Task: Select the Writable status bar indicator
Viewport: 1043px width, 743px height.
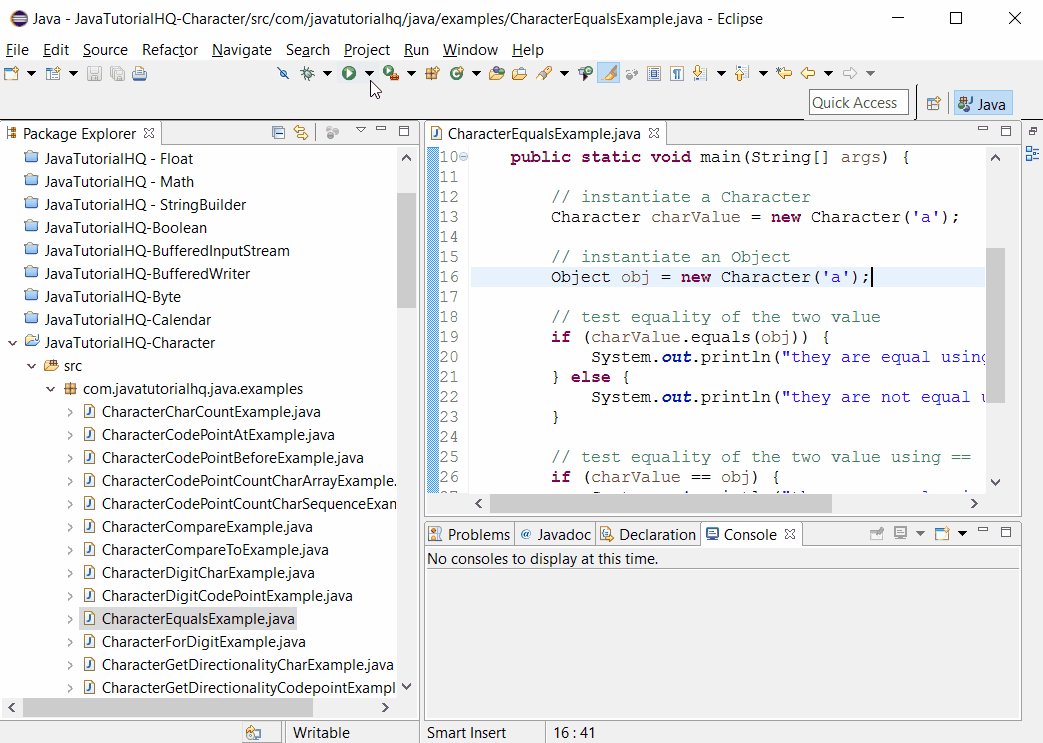Action: (x=327, y=732)
